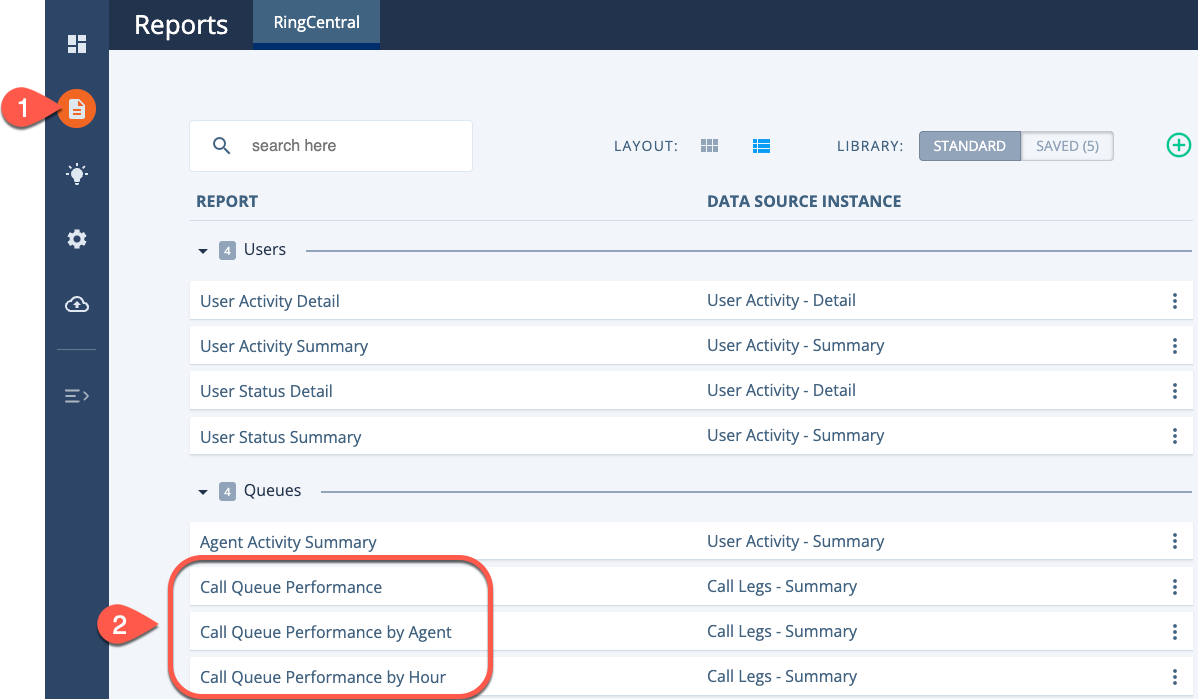Click the lightbulb insights icon

click(x=77, y=174)
